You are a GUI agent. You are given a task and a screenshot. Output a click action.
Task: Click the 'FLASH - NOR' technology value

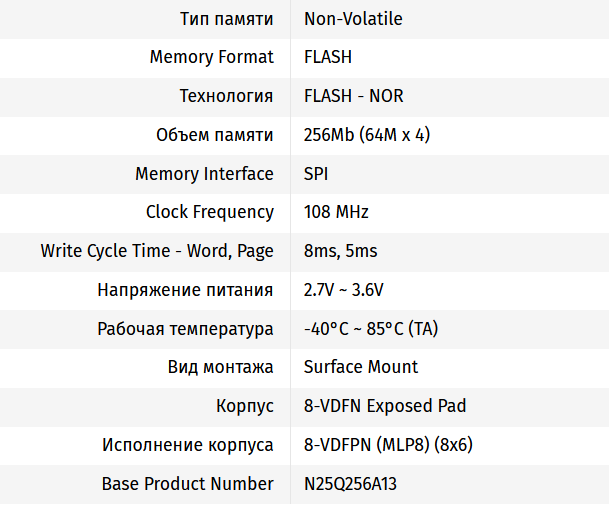pyautogui.click(x=353, y=96)
